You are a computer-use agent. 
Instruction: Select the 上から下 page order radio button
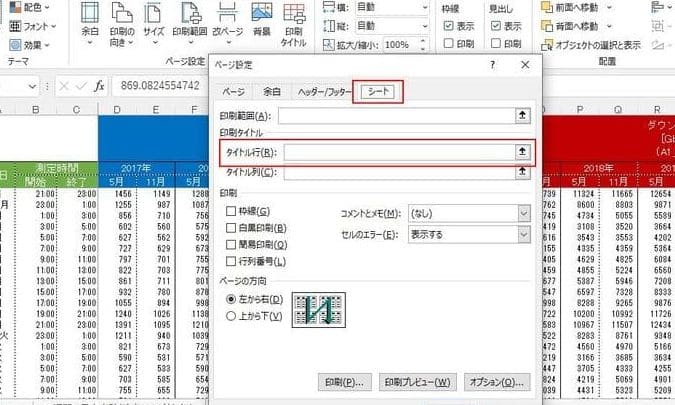click(232, 317)
